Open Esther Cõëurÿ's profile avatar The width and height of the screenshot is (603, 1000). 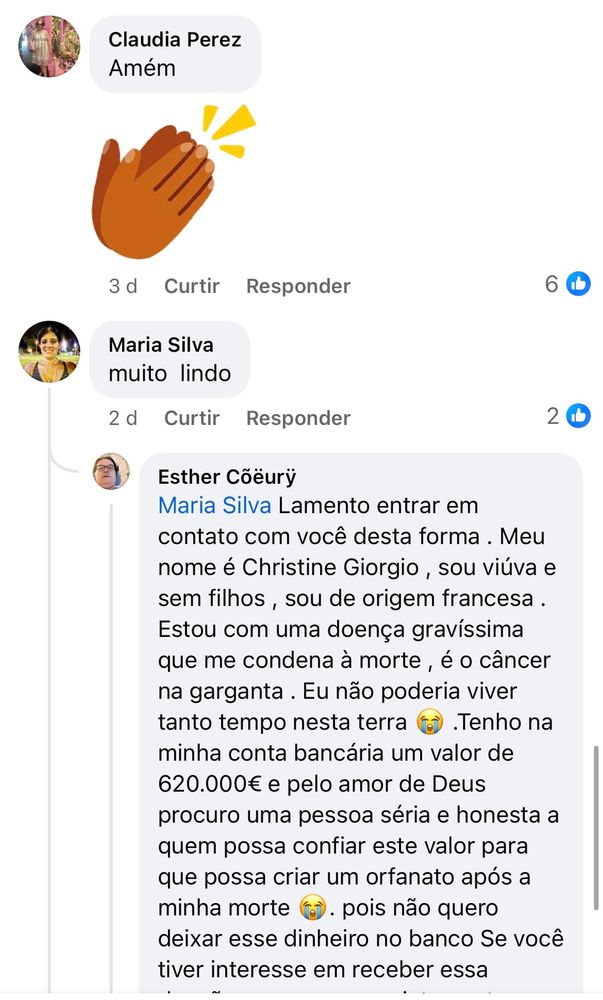click(x=111, y=471)
